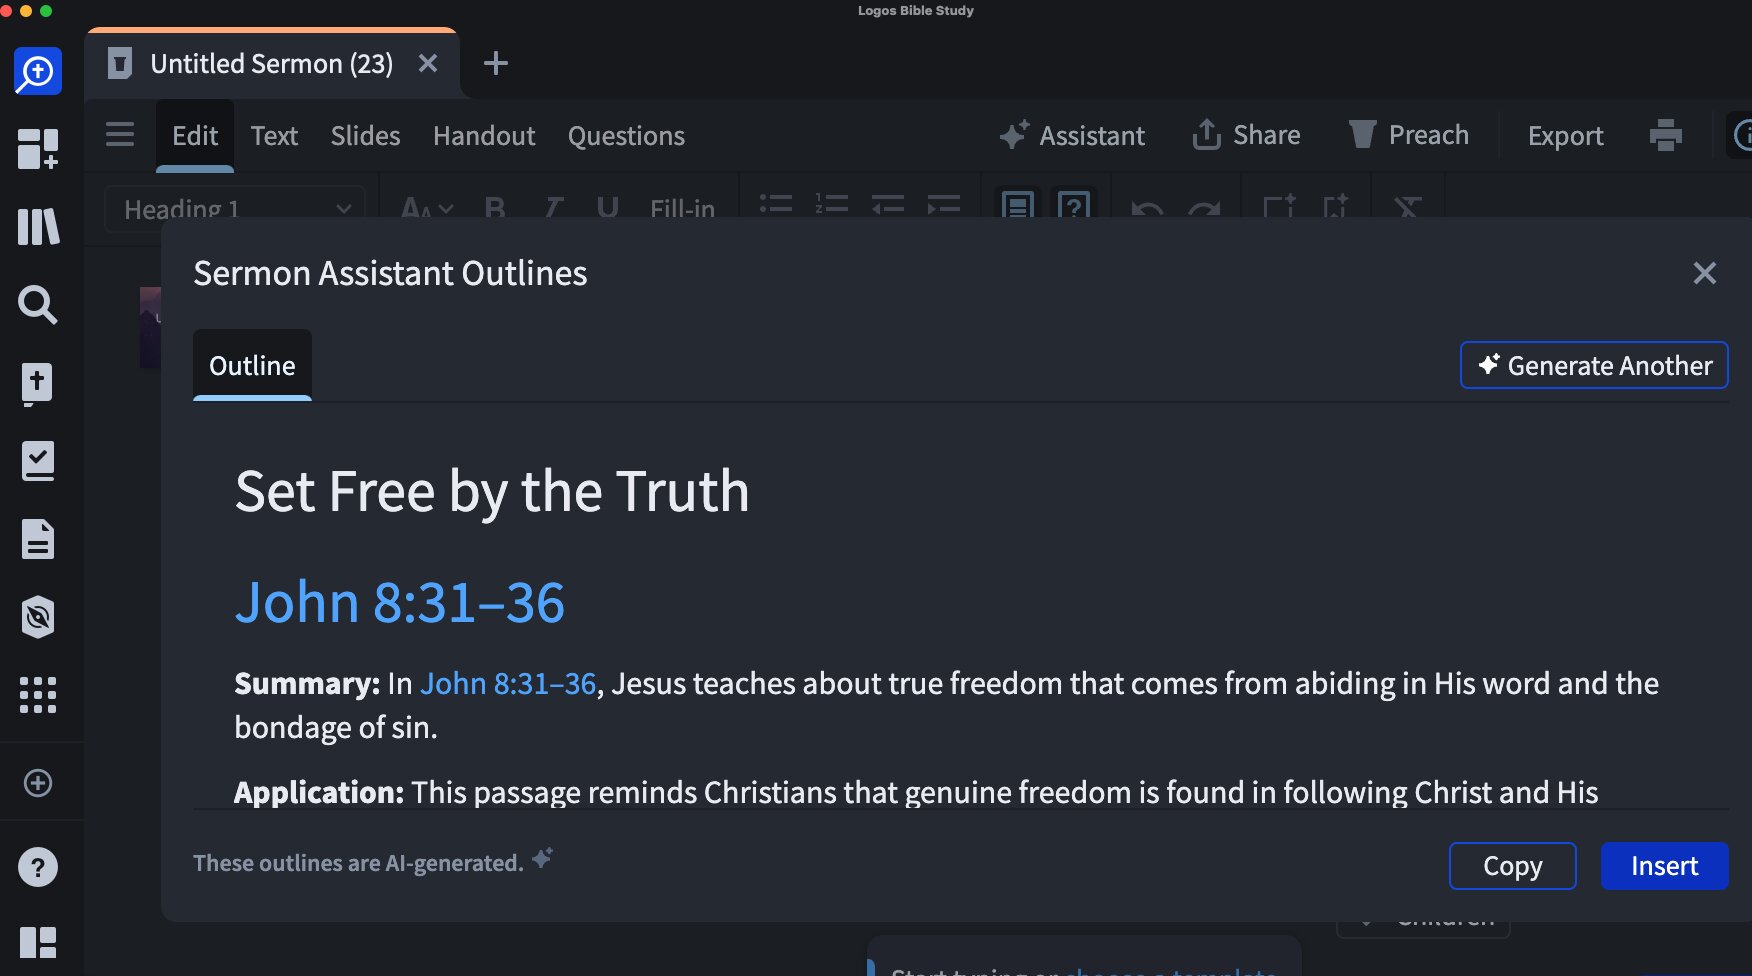This screenshot has width=1752, height=976.
Task: Click the printer icon
Action: coord(1666,135)
